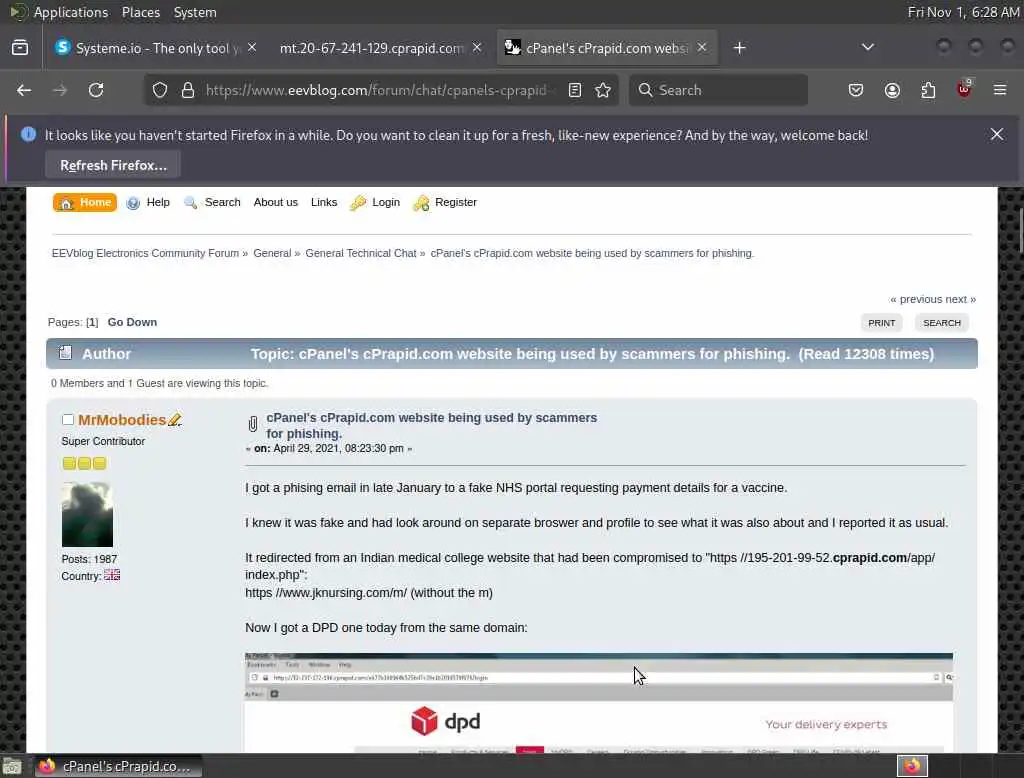
Task: Click the browser Search box
Action: click(718, 90)
